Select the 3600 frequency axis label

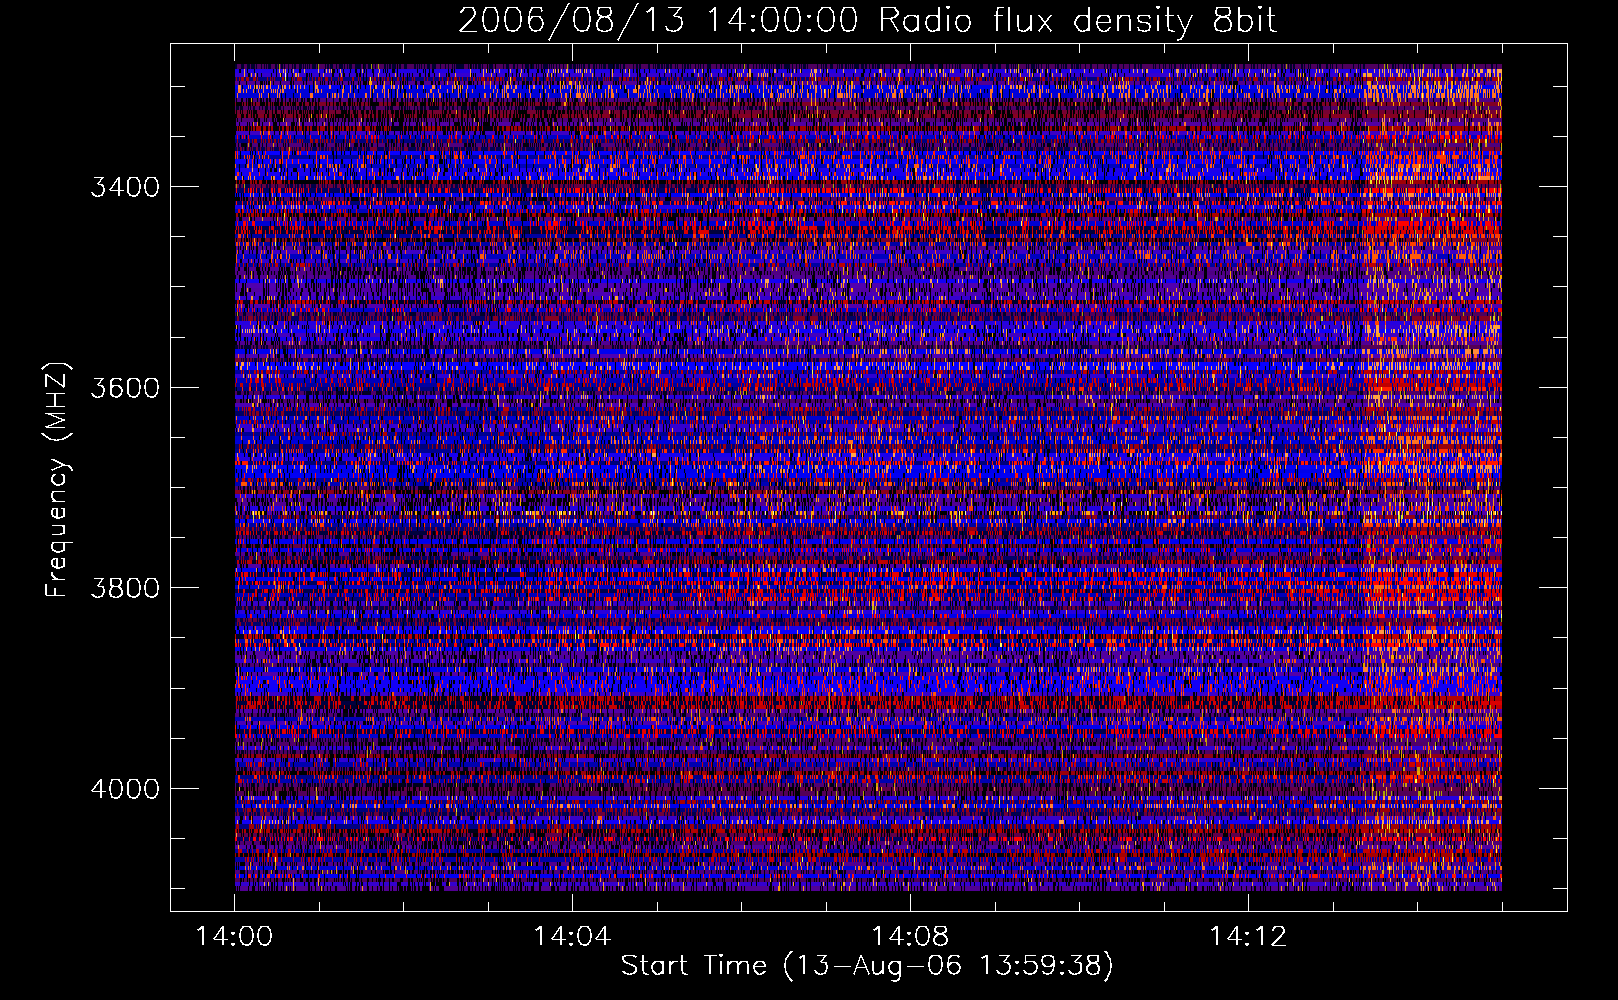point(124,388)
